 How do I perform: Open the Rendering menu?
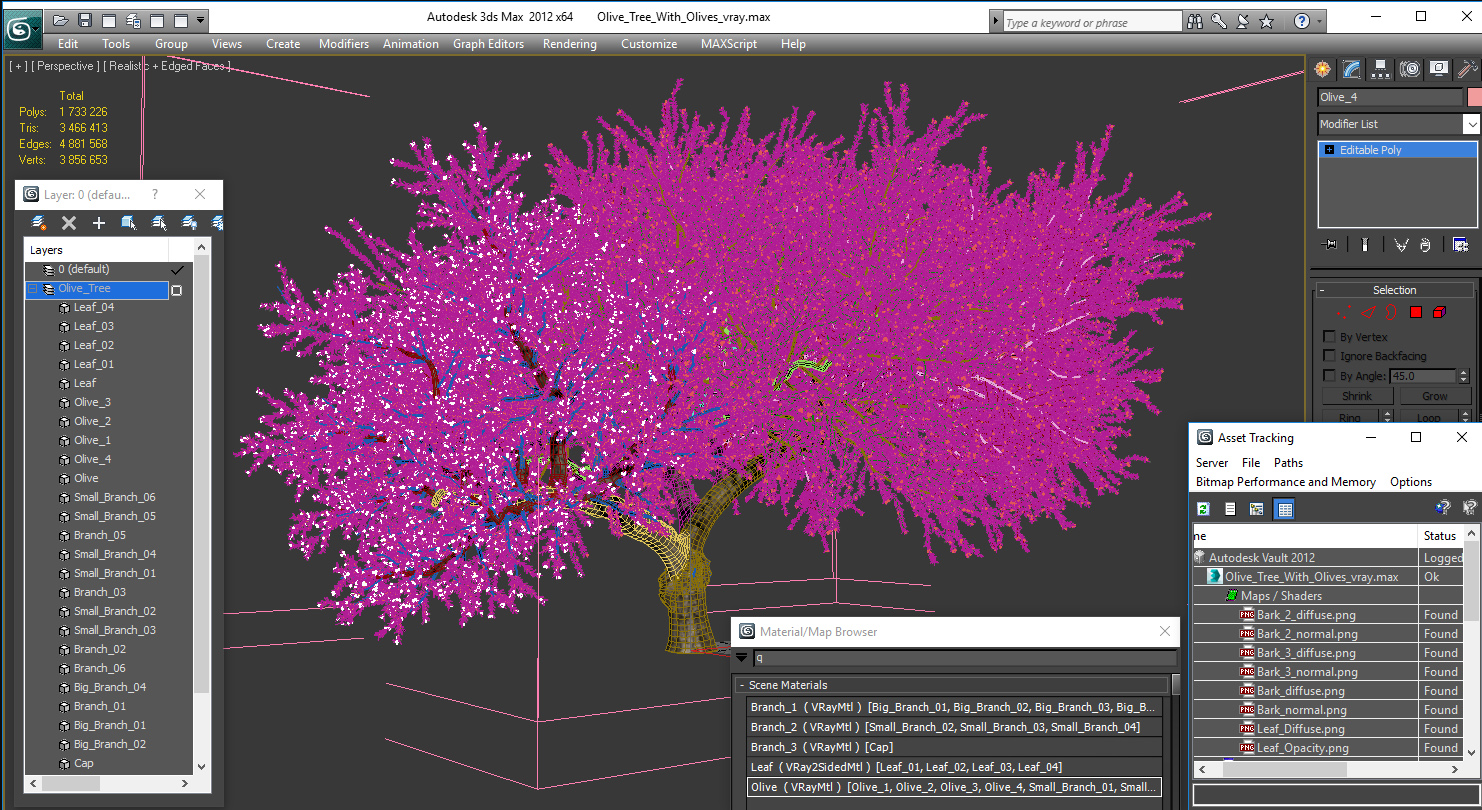570,44
